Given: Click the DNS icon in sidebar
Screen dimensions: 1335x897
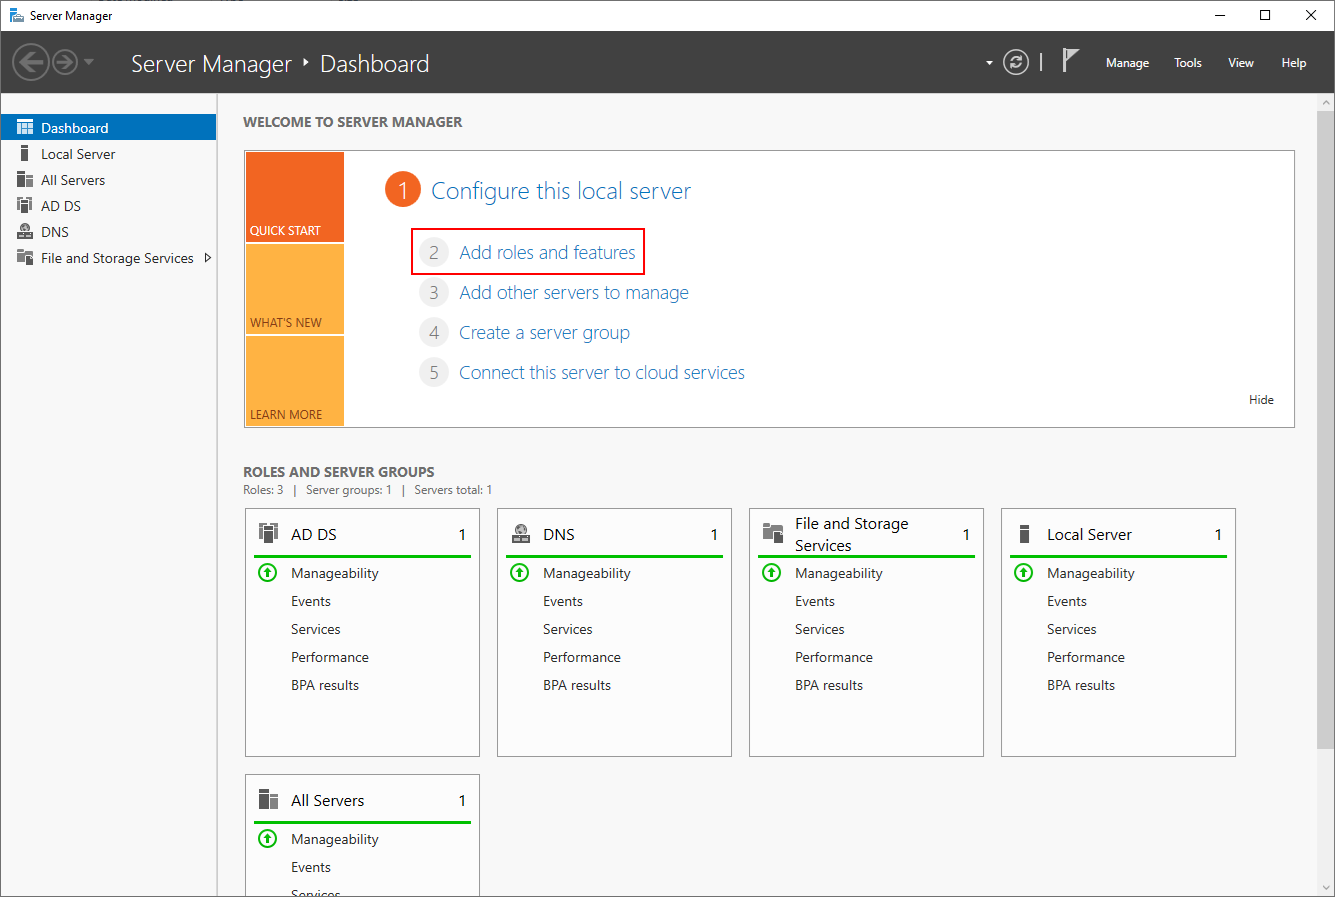Looking at the screenshot, I should (25, 231).
